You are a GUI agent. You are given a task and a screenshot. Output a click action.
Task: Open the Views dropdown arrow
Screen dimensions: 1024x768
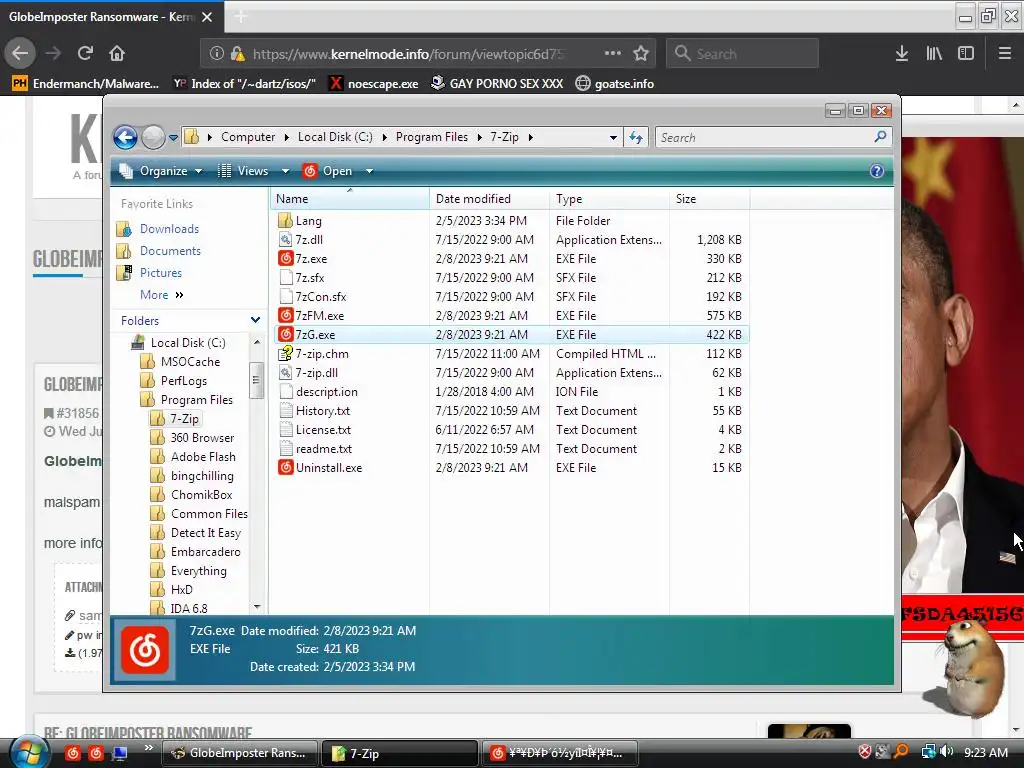pyautogui.click(x=285, y=171)
